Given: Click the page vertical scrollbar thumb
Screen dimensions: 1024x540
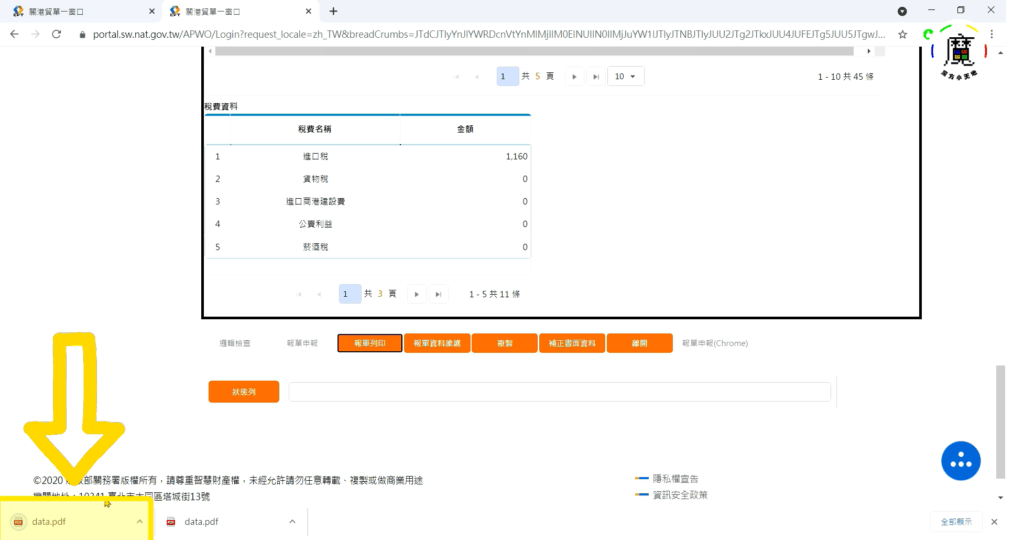Looking at the screenshot, I should (1000, 422).
